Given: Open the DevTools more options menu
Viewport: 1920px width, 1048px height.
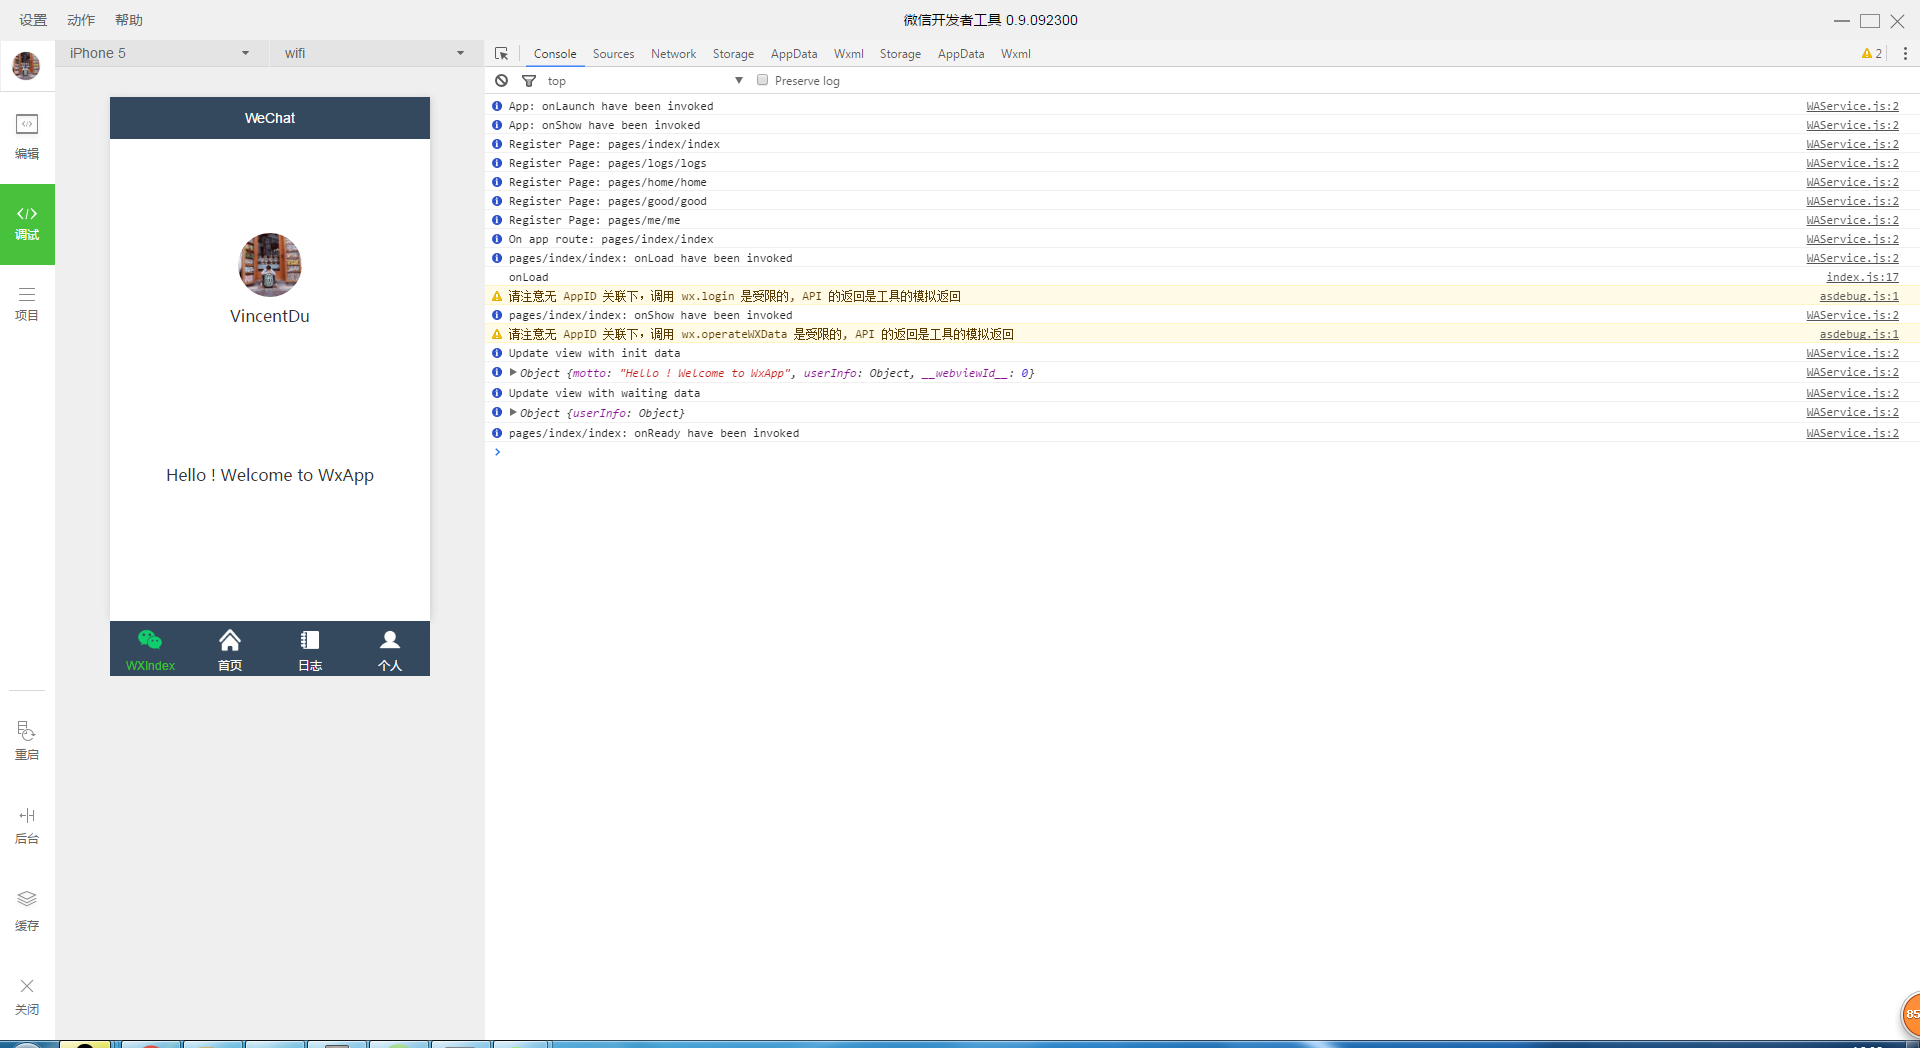Looking at the screenshot, I should [1905, 53].
